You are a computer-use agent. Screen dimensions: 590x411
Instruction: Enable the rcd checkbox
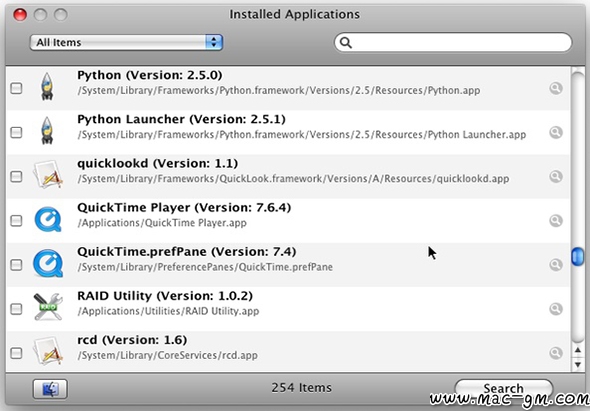(16, 353)
